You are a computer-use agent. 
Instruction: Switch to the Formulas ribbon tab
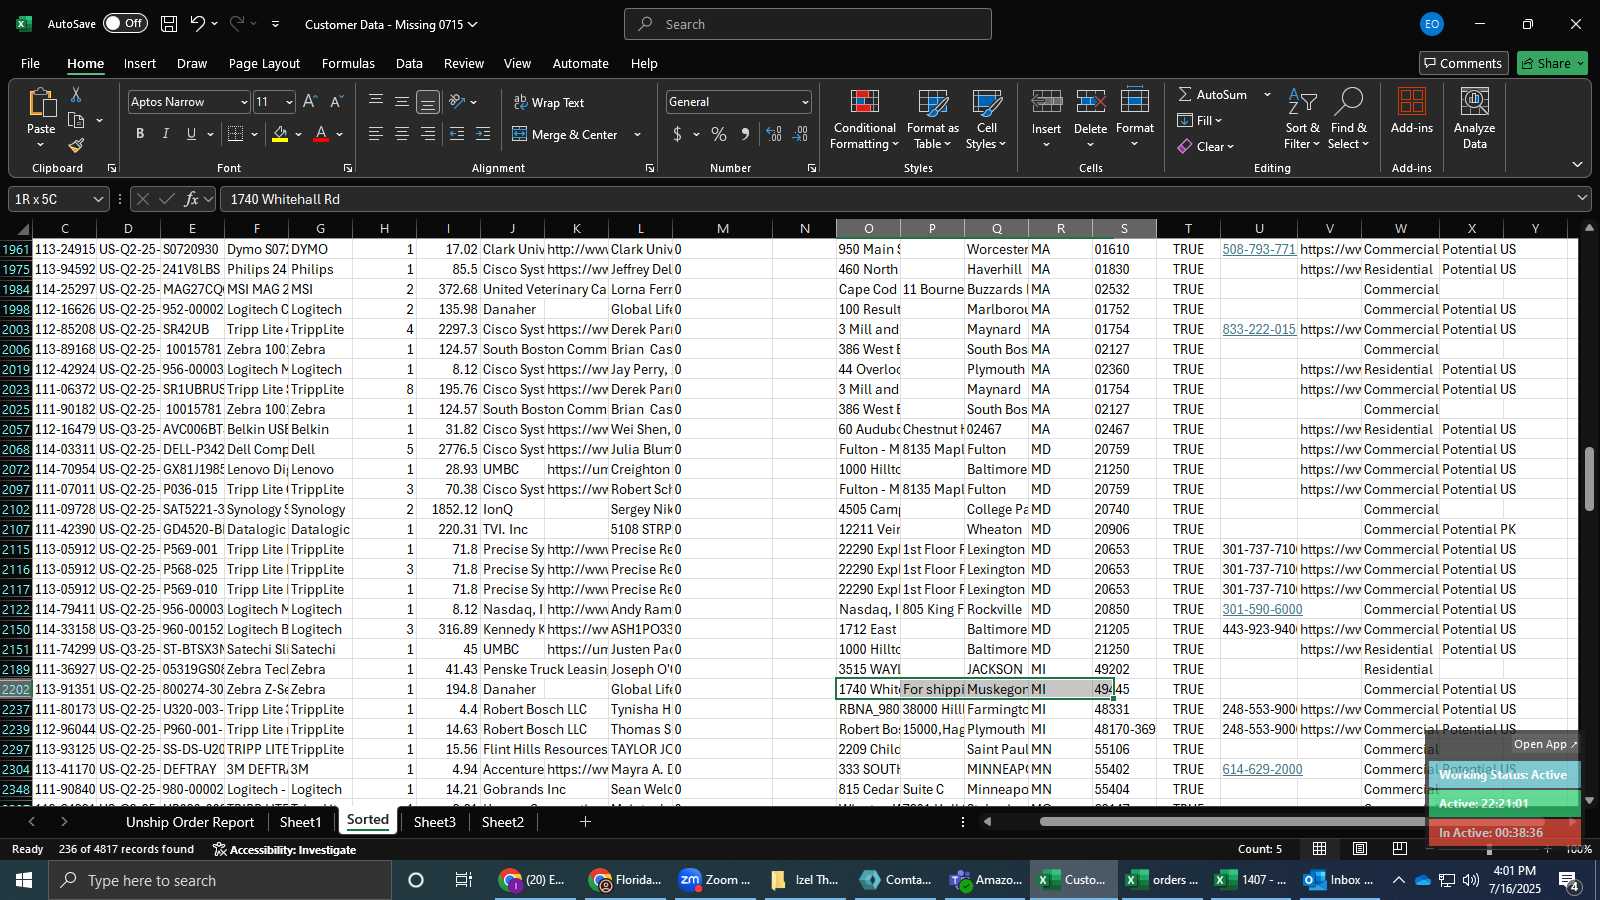(348, 63)
